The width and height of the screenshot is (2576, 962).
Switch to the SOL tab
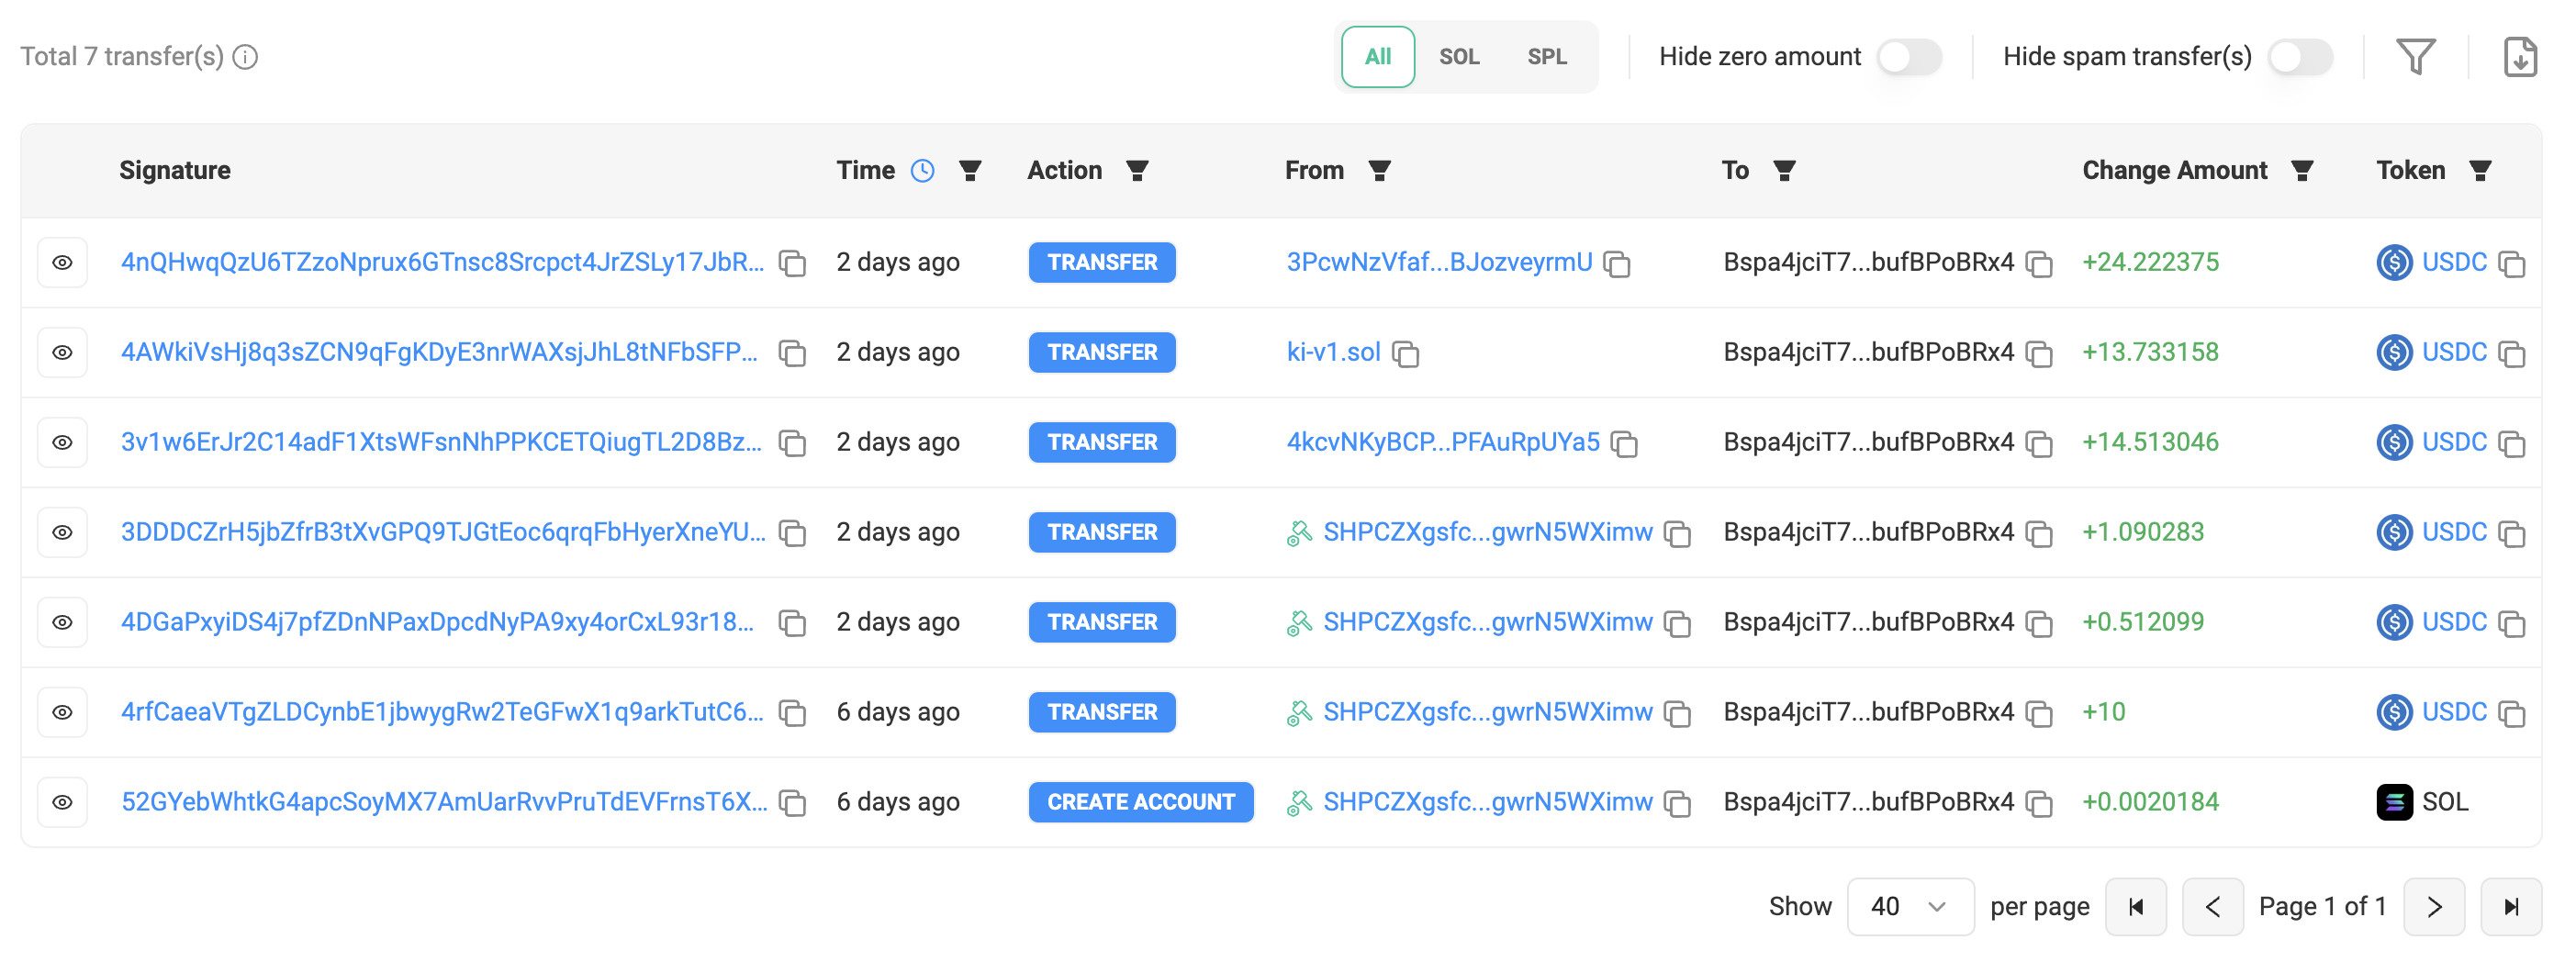pyautogui.click(x=1458, y=57)
